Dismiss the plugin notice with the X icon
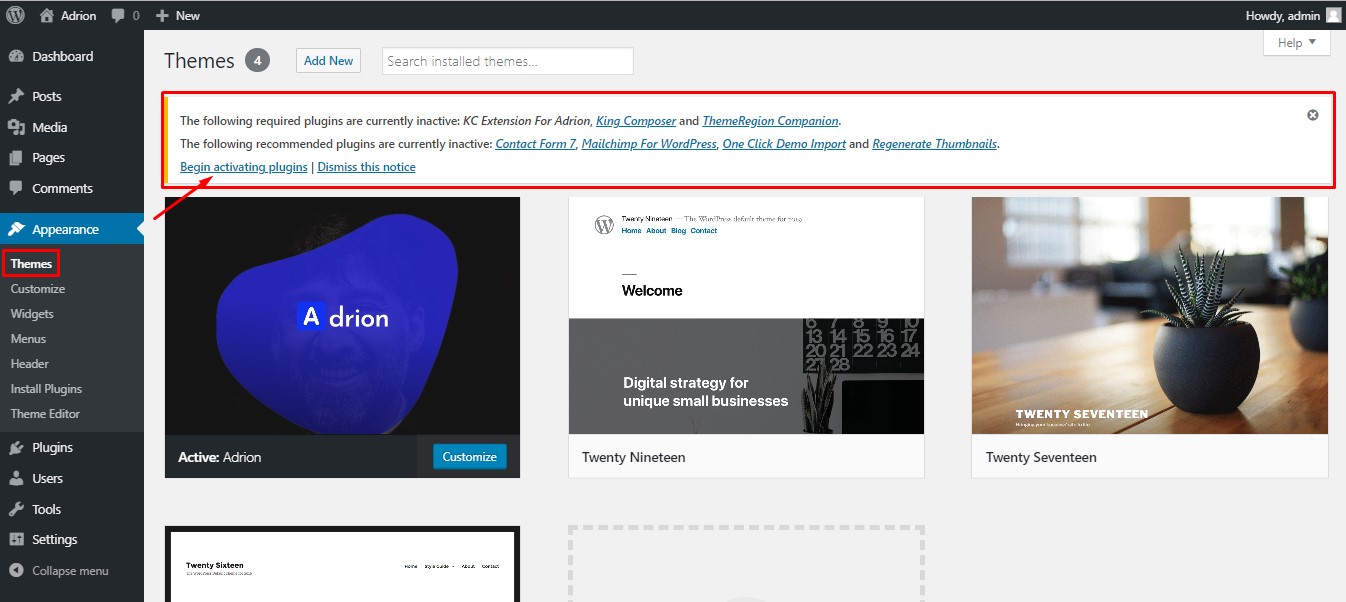 point(1313,115)
